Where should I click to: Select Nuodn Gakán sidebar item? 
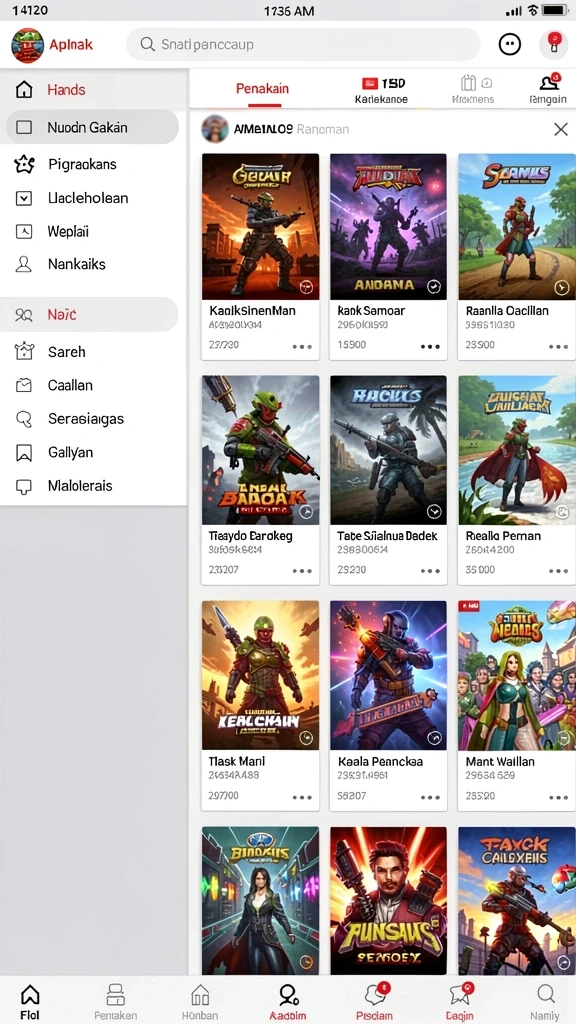tap(92, 127)
